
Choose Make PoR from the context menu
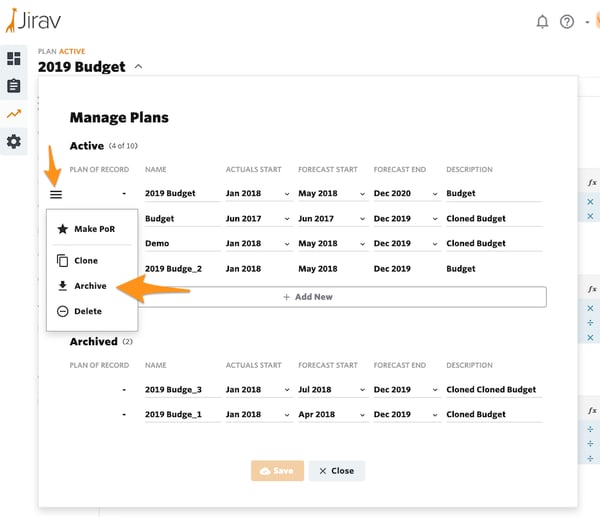pos(92,229)
